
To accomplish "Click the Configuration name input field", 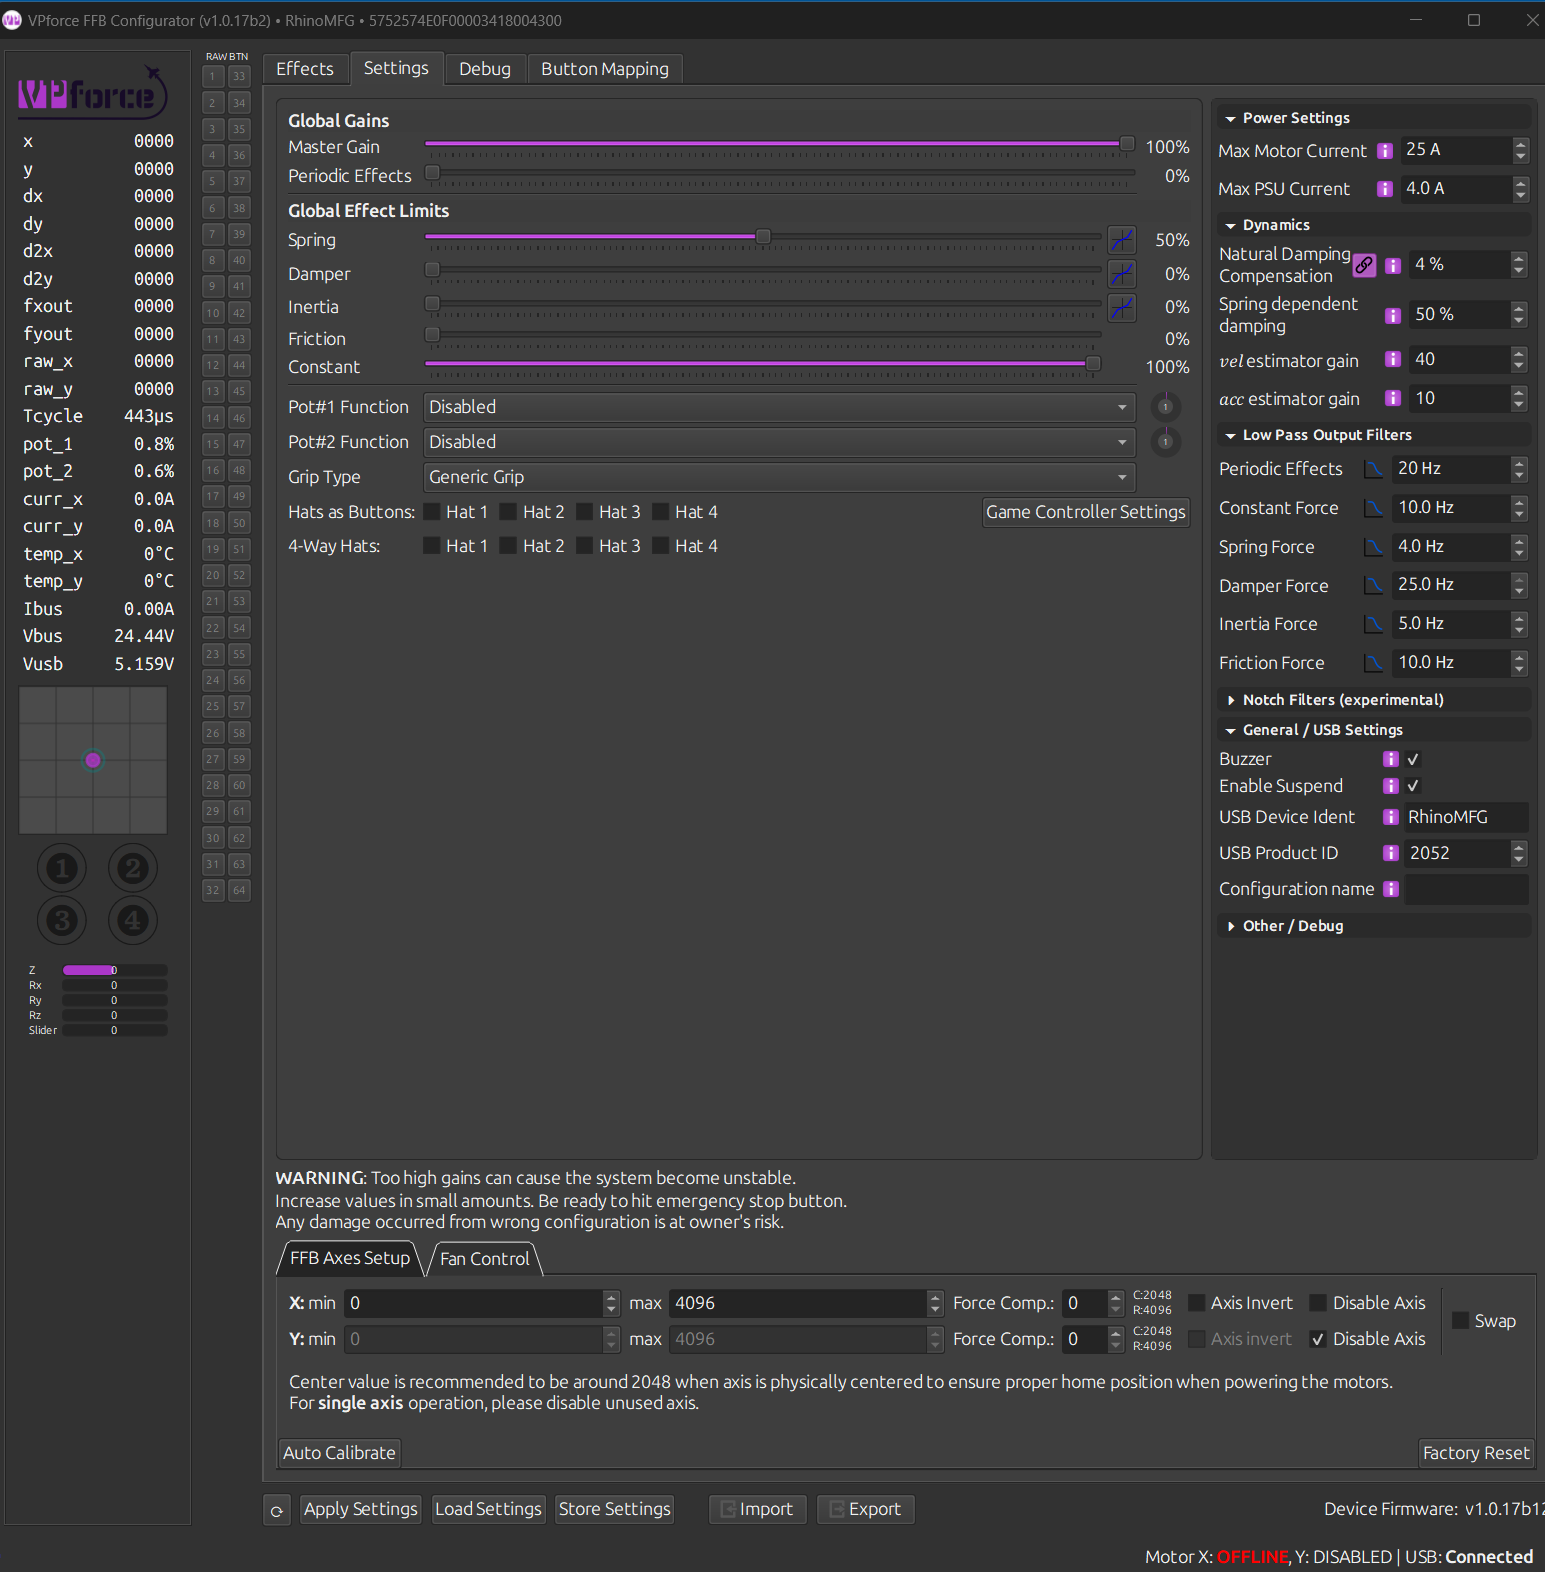I will 1466,889.
